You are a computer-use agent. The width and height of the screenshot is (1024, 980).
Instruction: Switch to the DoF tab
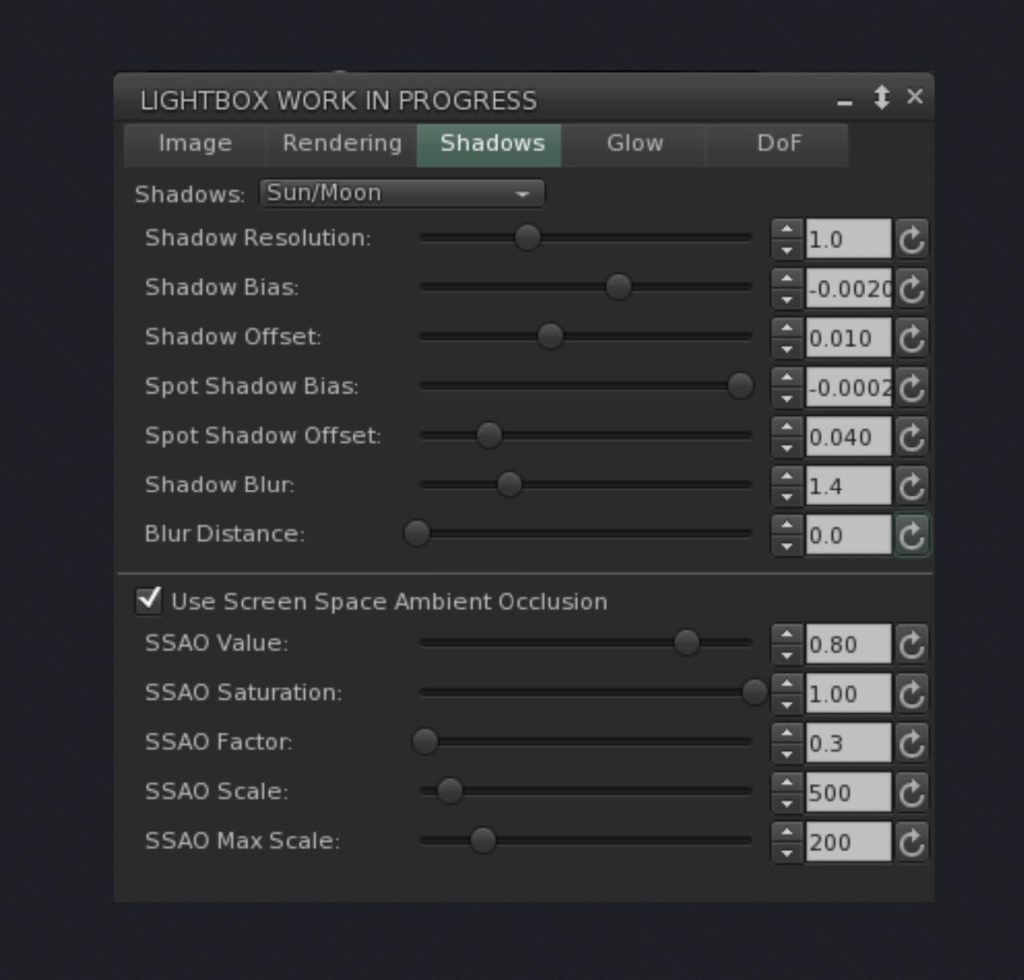pyautogui.click(x=778, y=144)
